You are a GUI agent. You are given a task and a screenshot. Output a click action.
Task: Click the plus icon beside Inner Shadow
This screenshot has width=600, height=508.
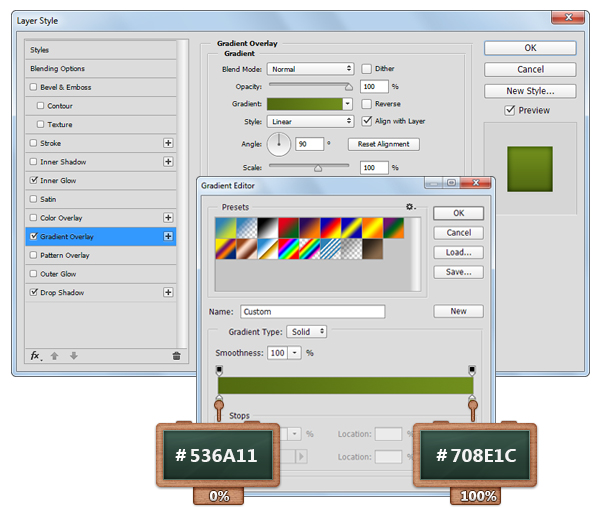[168, 162]
